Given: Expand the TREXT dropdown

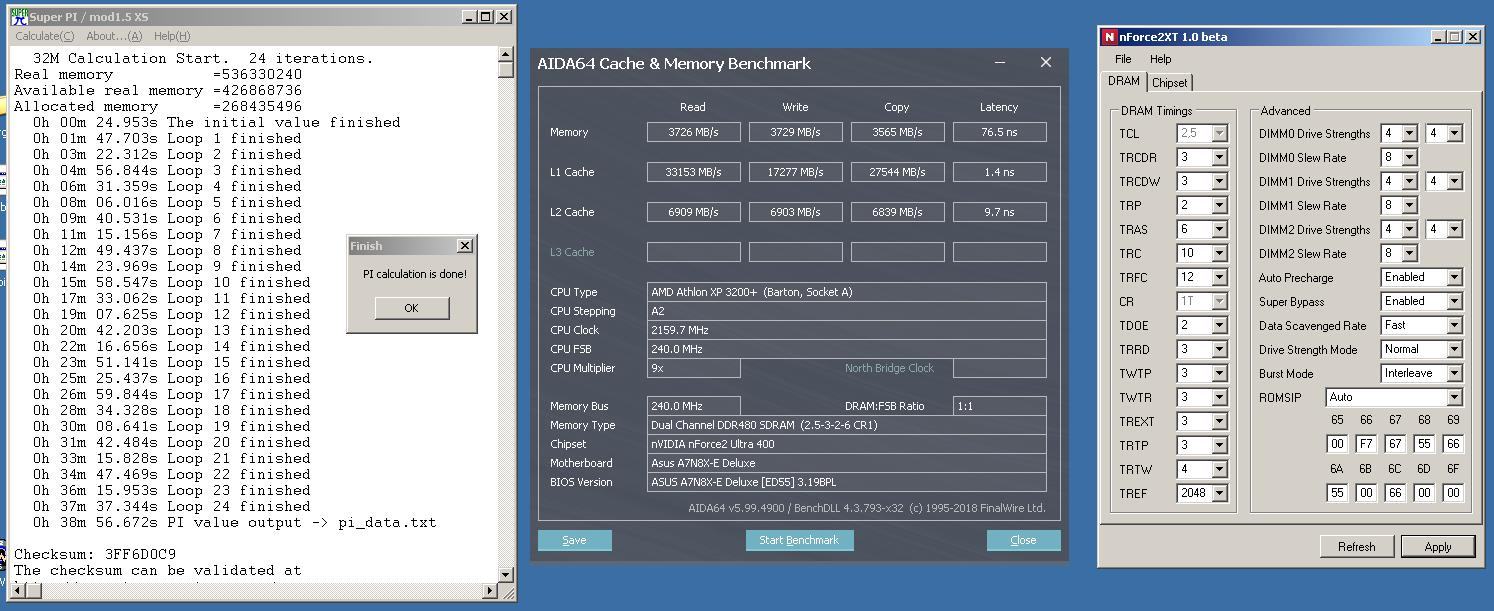Looking at the screenshot, I should (1219, 421).
